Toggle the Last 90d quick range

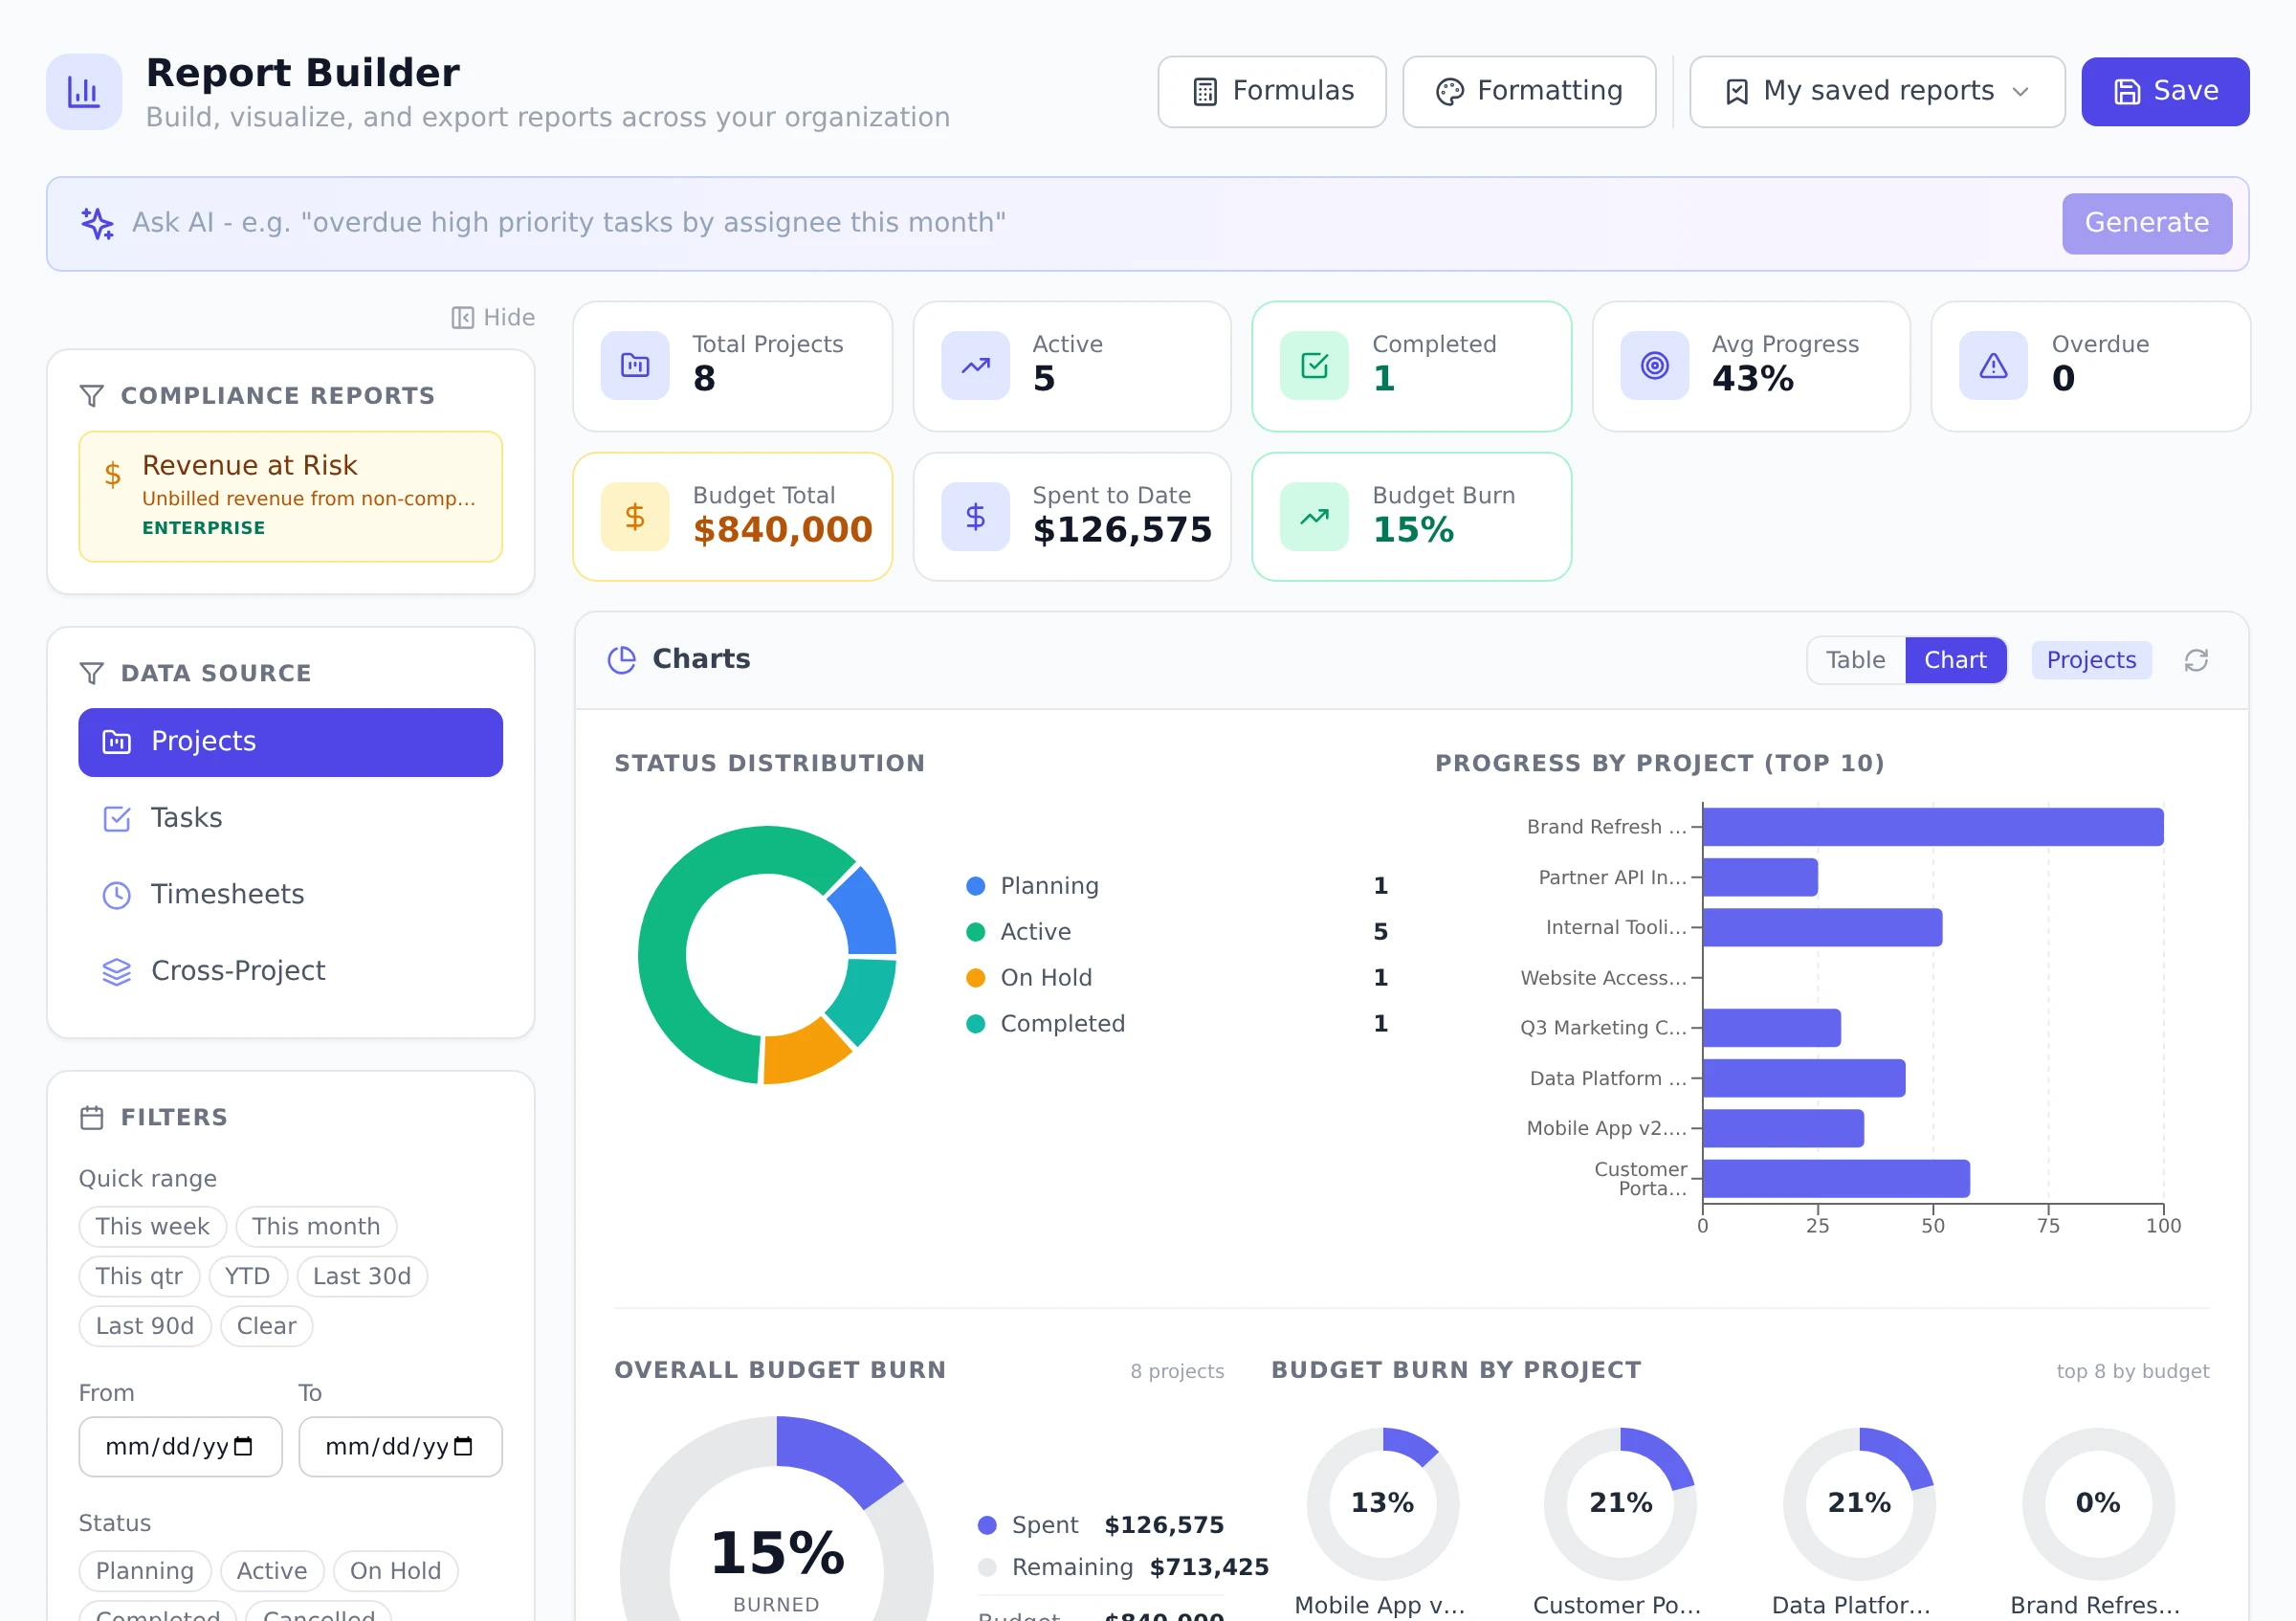click(x=145, y=1327)
